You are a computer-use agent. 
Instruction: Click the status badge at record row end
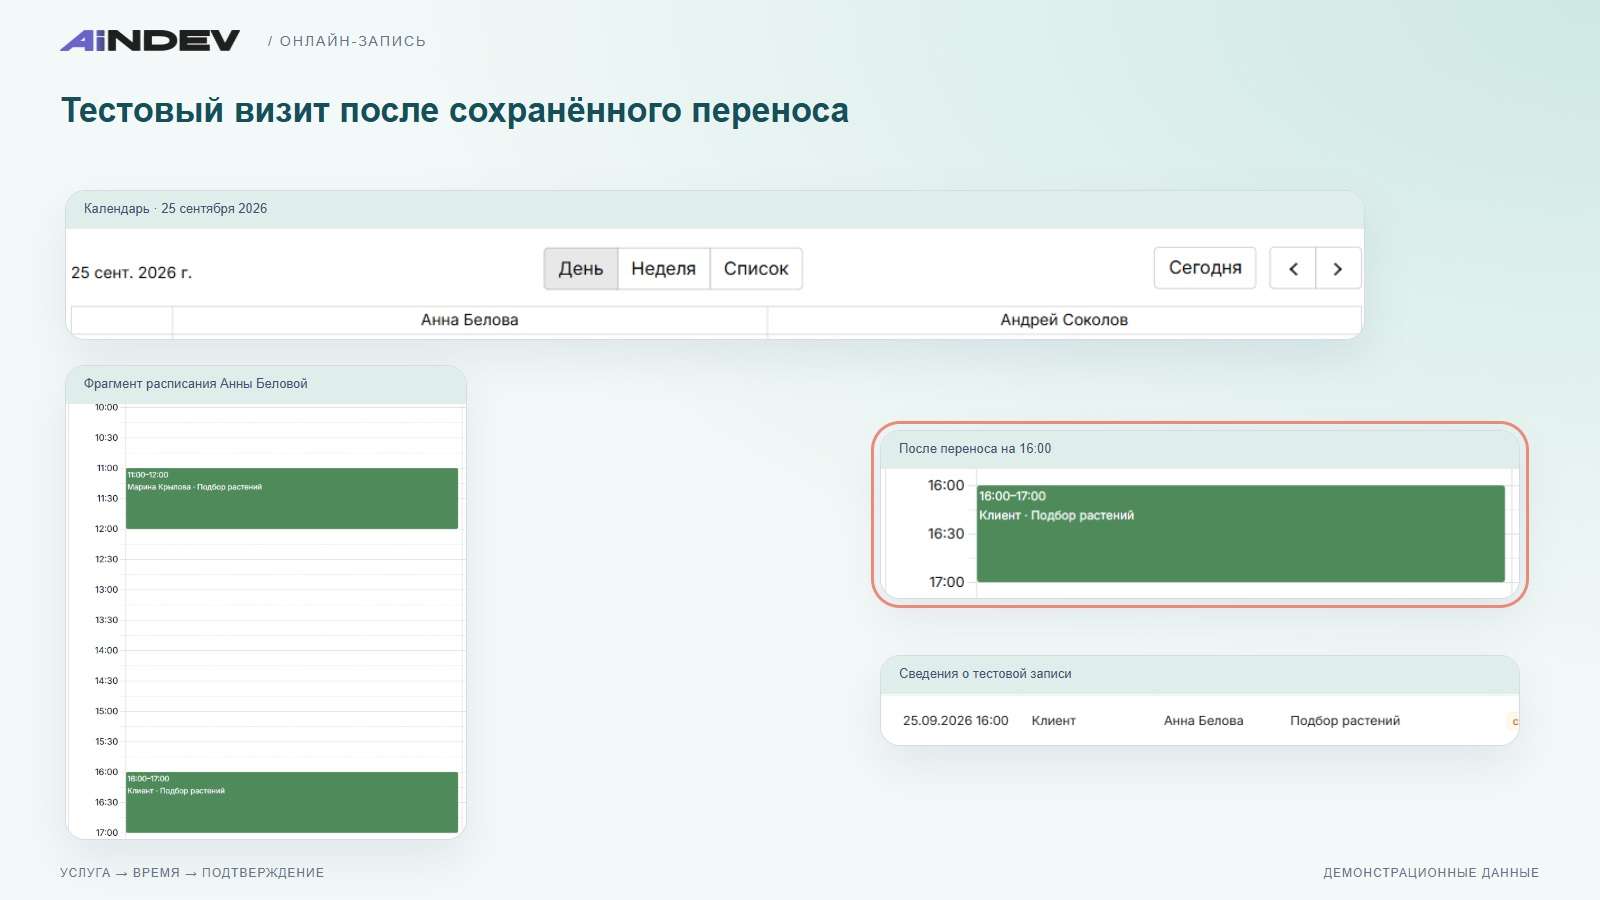(x=1513, y=721)
